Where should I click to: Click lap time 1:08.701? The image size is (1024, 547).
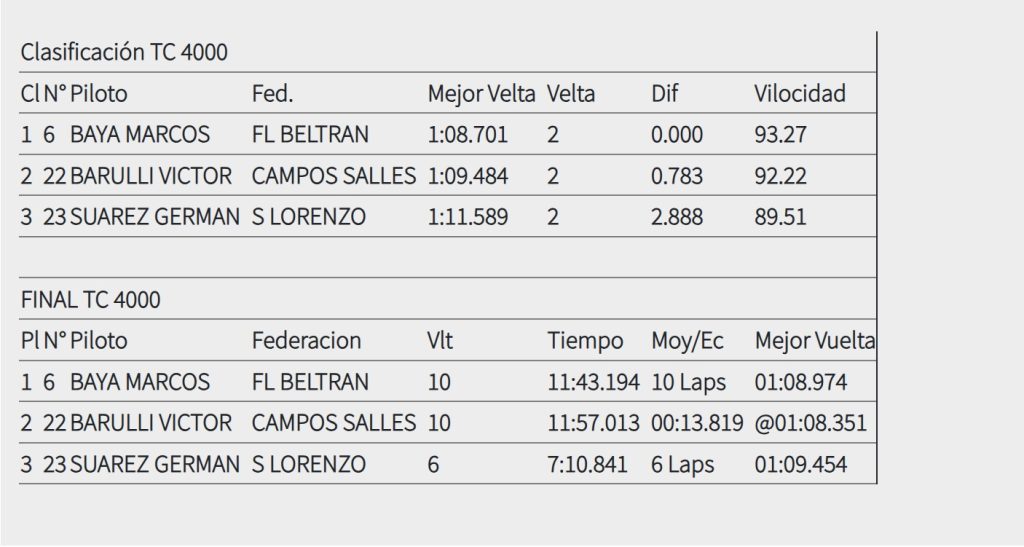click(468, 135)
